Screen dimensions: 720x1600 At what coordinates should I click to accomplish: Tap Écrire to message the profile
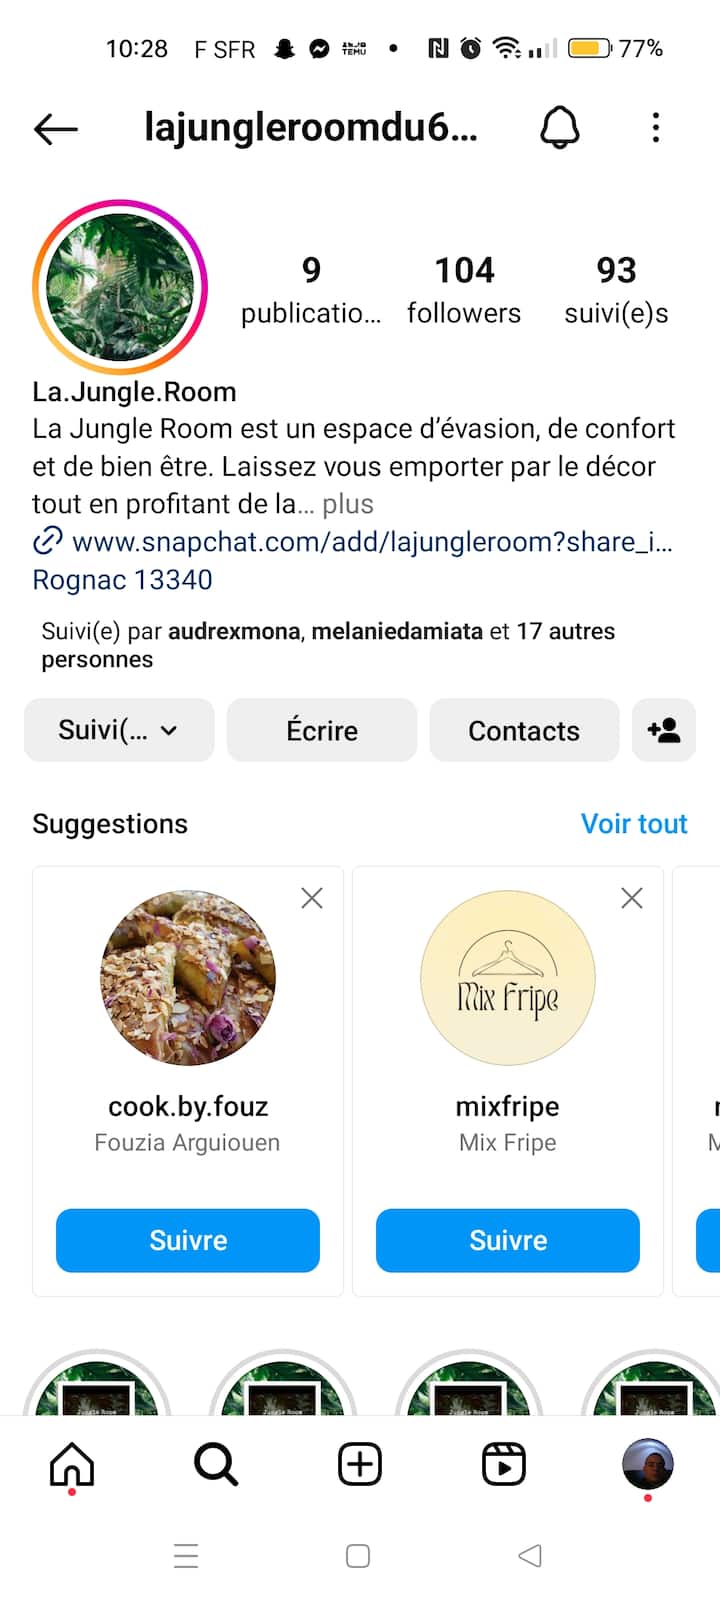pos(322,731)
